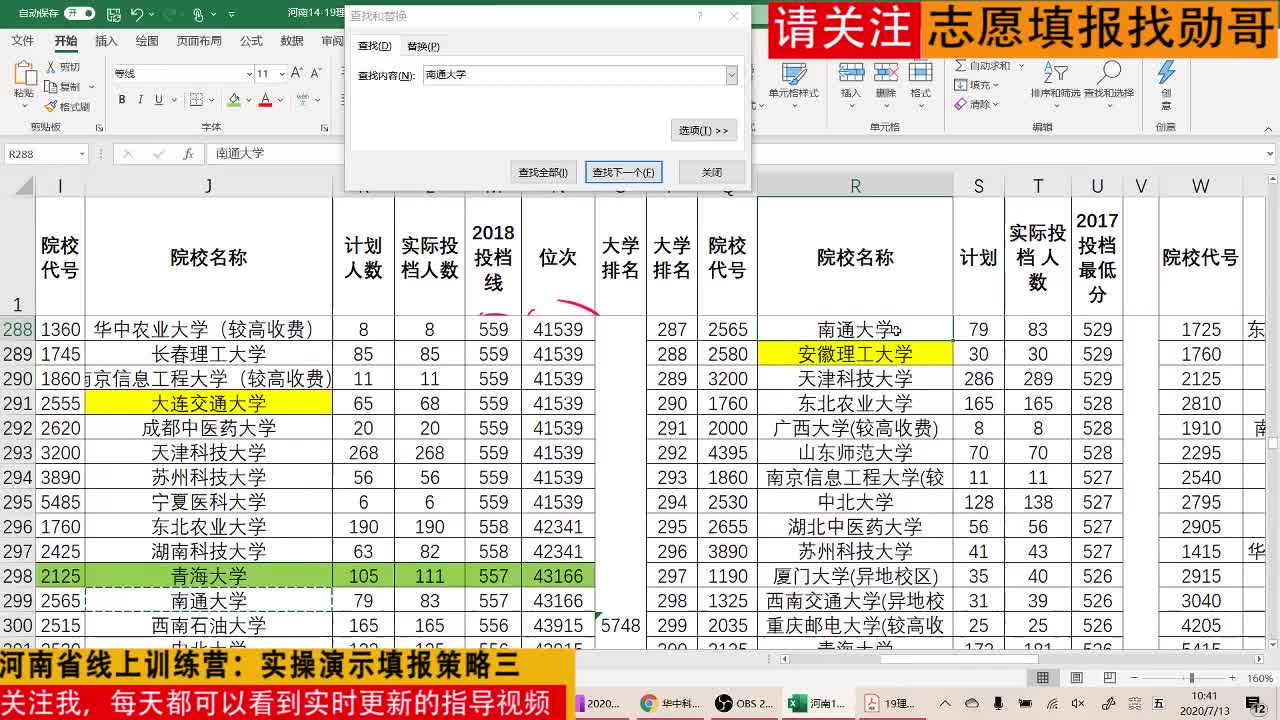Screen dimensions: 1280x720
Task: Switch to the 数据 ribbon tab
Action: click(x=292, y=41)
